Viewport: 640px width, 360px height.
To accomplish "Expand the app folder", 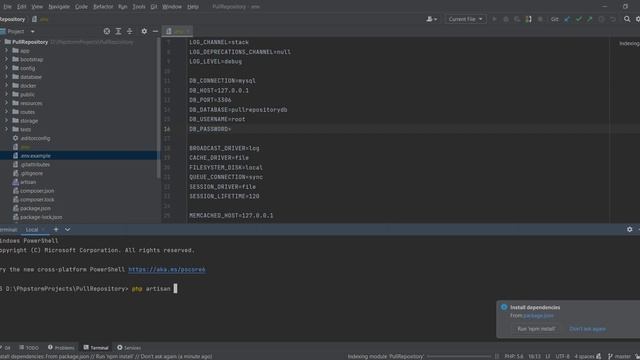I will pyautogui.click(x=6, y=51).
